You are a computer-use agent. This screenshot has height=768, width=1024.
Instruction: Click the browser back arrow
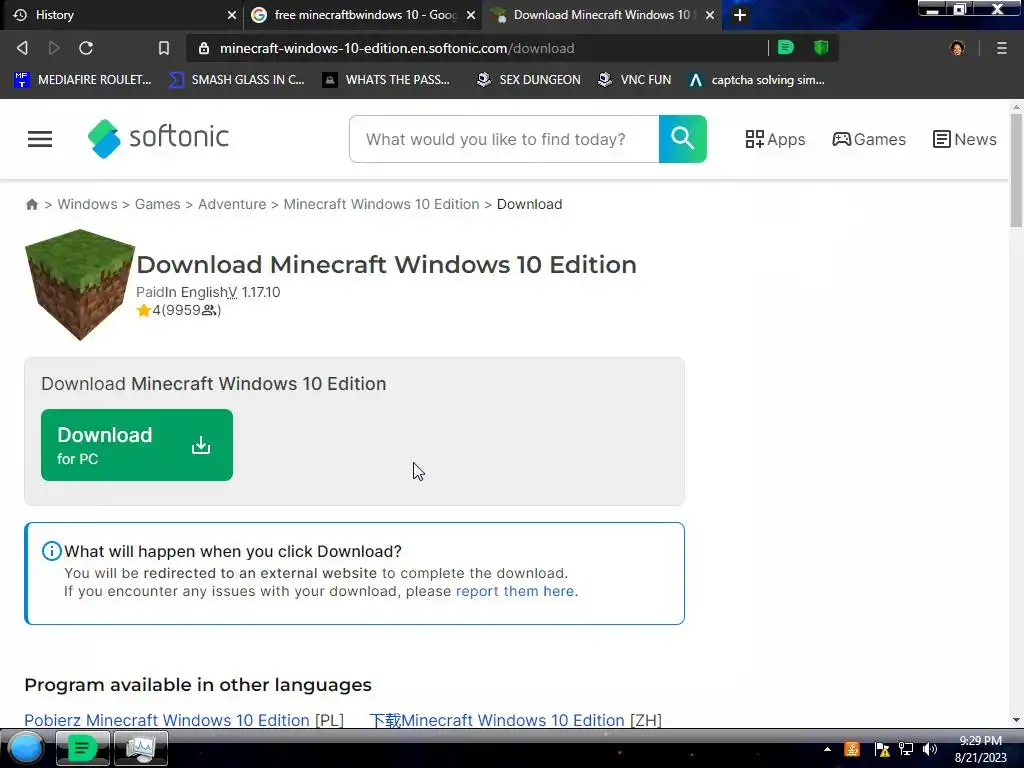(x=22, y=48)
